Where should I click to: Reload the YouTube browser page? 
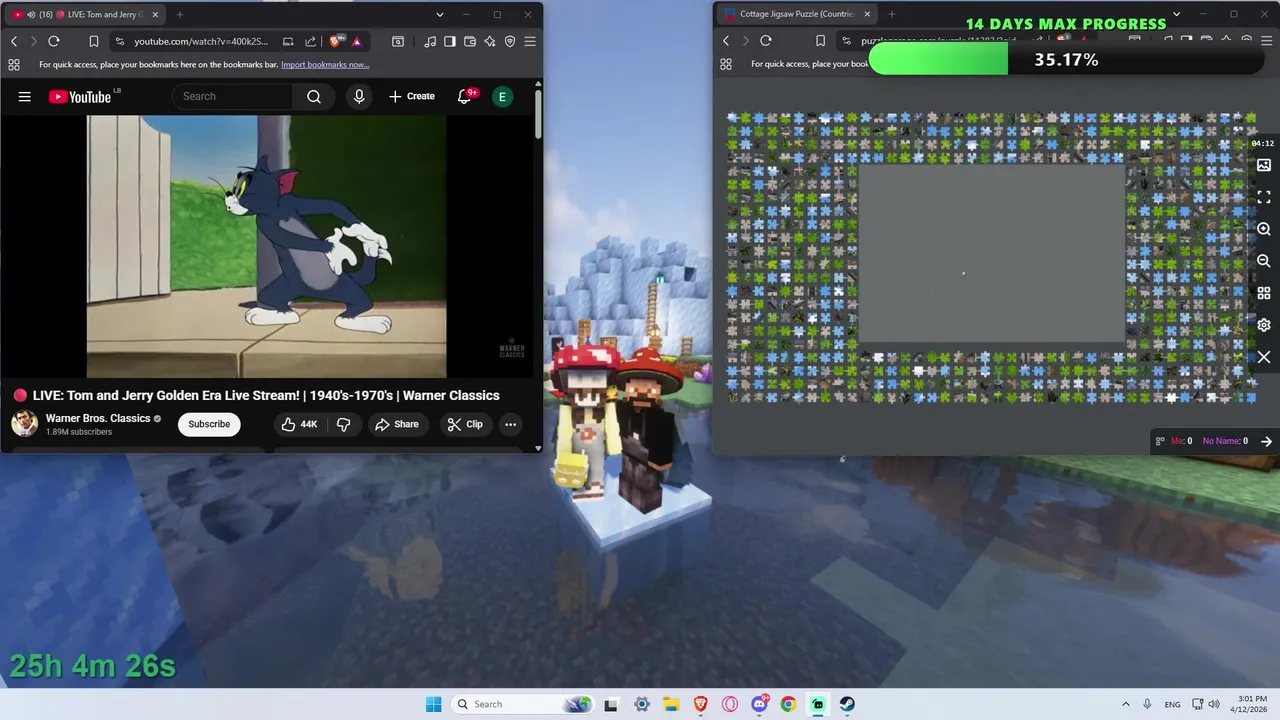coord(54,41)
